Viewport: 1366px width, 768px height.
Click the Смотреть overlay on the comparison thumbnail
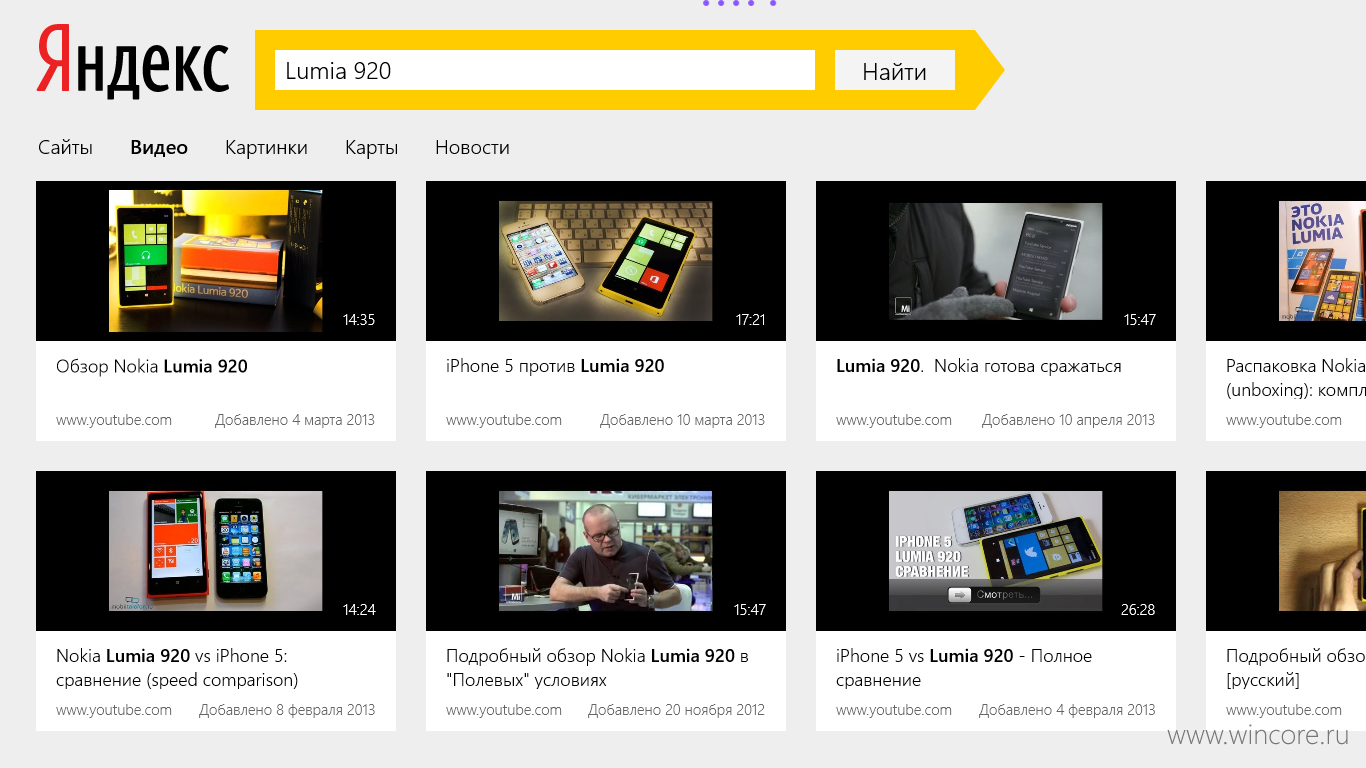pos(992,595)
